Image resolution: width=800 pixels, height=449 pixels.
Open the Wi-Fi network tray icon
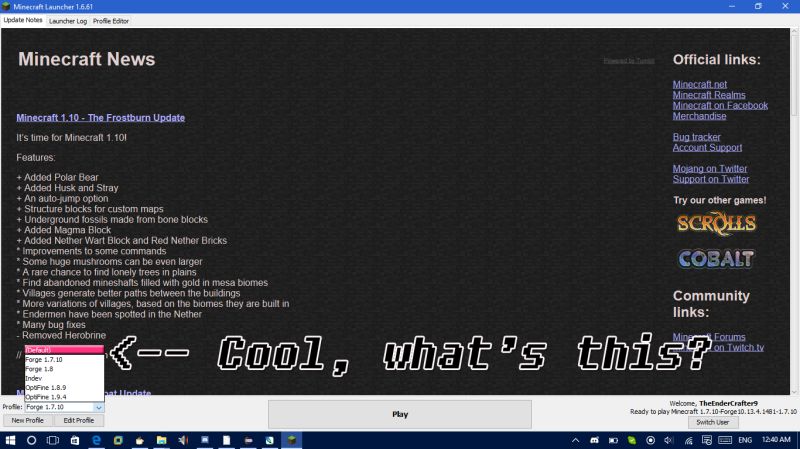[688, 440]
